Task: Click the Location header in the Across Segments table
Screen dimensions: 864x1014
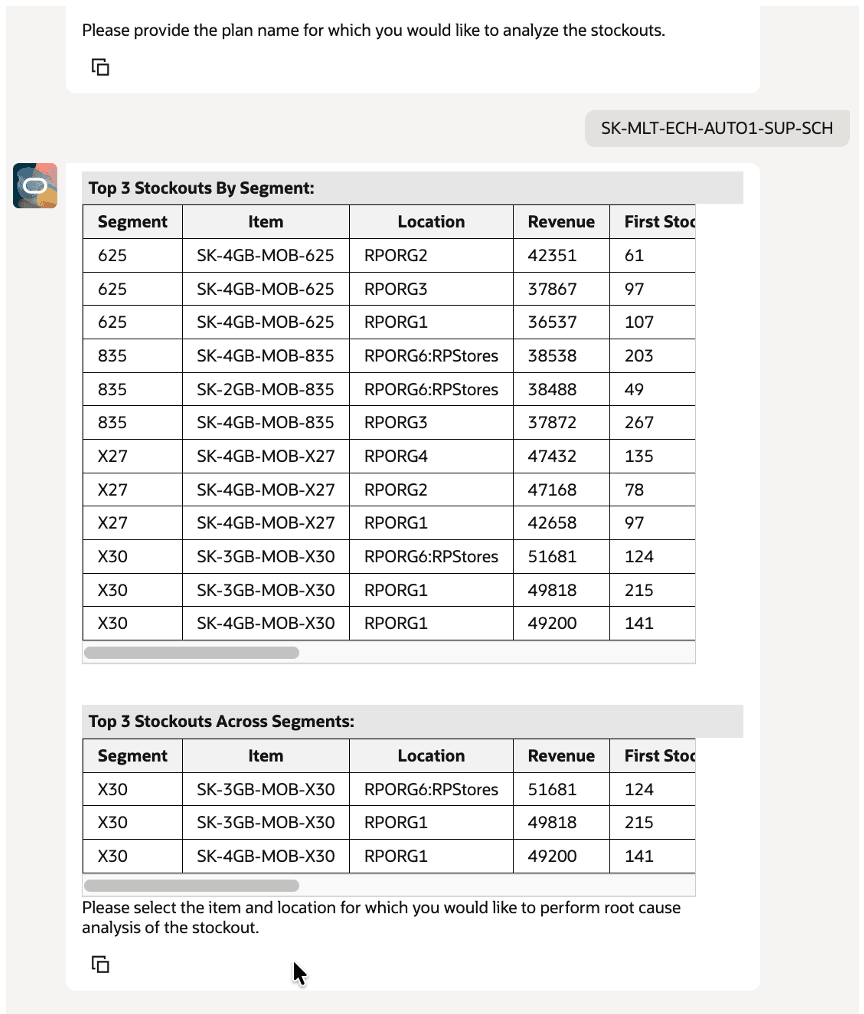Action: point(431,755)
